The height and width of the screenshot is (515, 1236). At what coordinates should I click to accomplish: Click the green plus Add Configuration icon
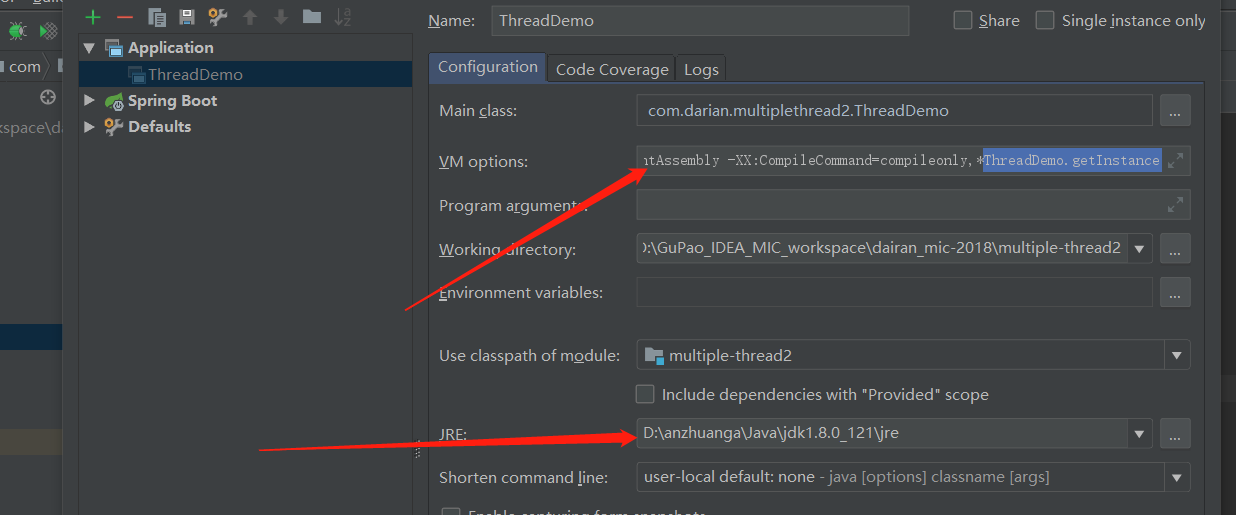[93, 16]
